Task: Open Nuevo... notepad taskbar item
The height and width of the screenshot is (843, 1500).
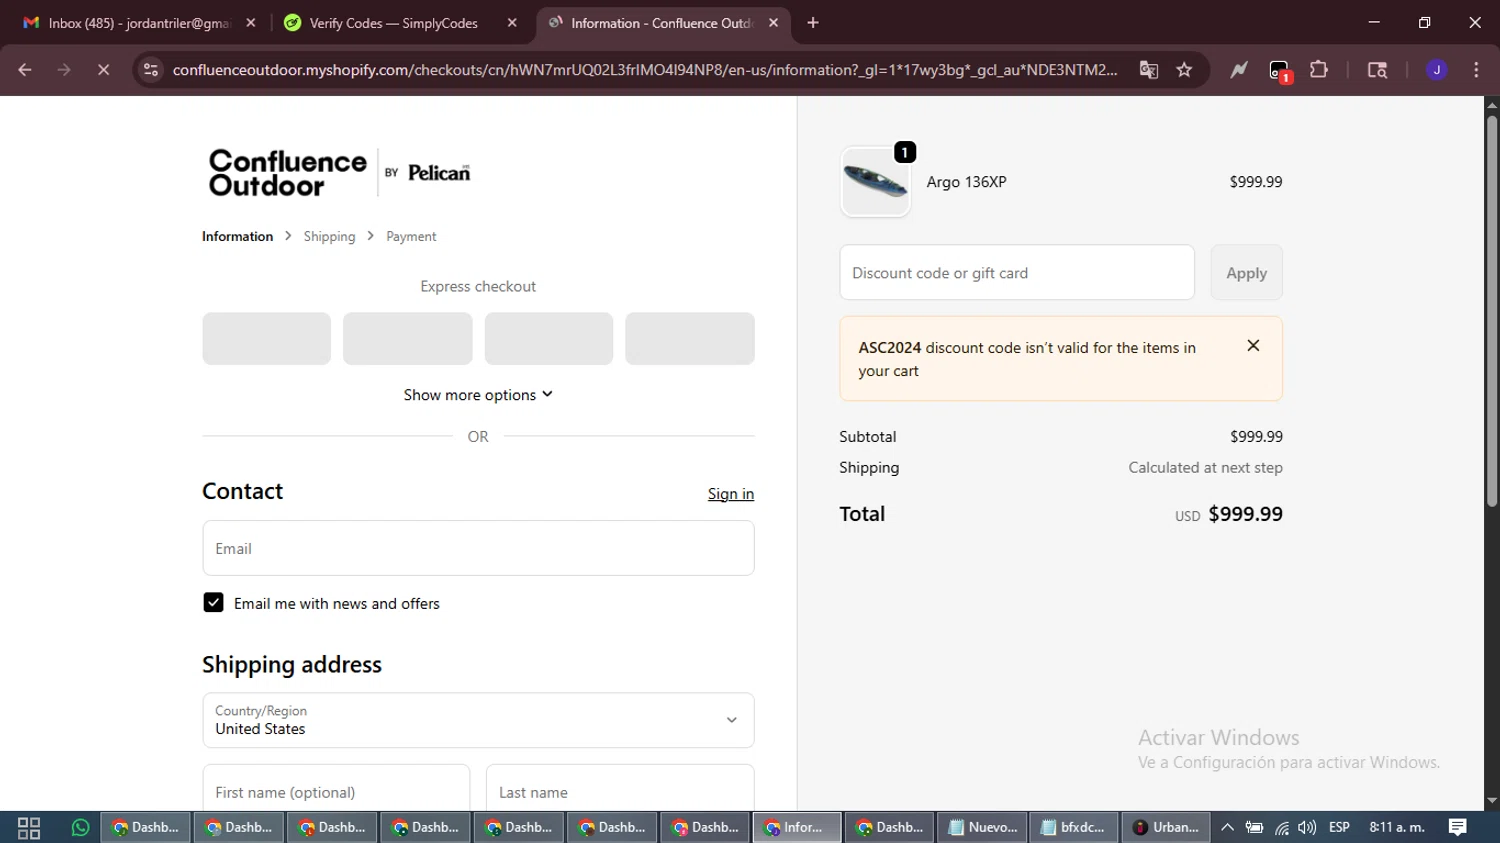Action: pyautogui.click(x=983, y=828)
